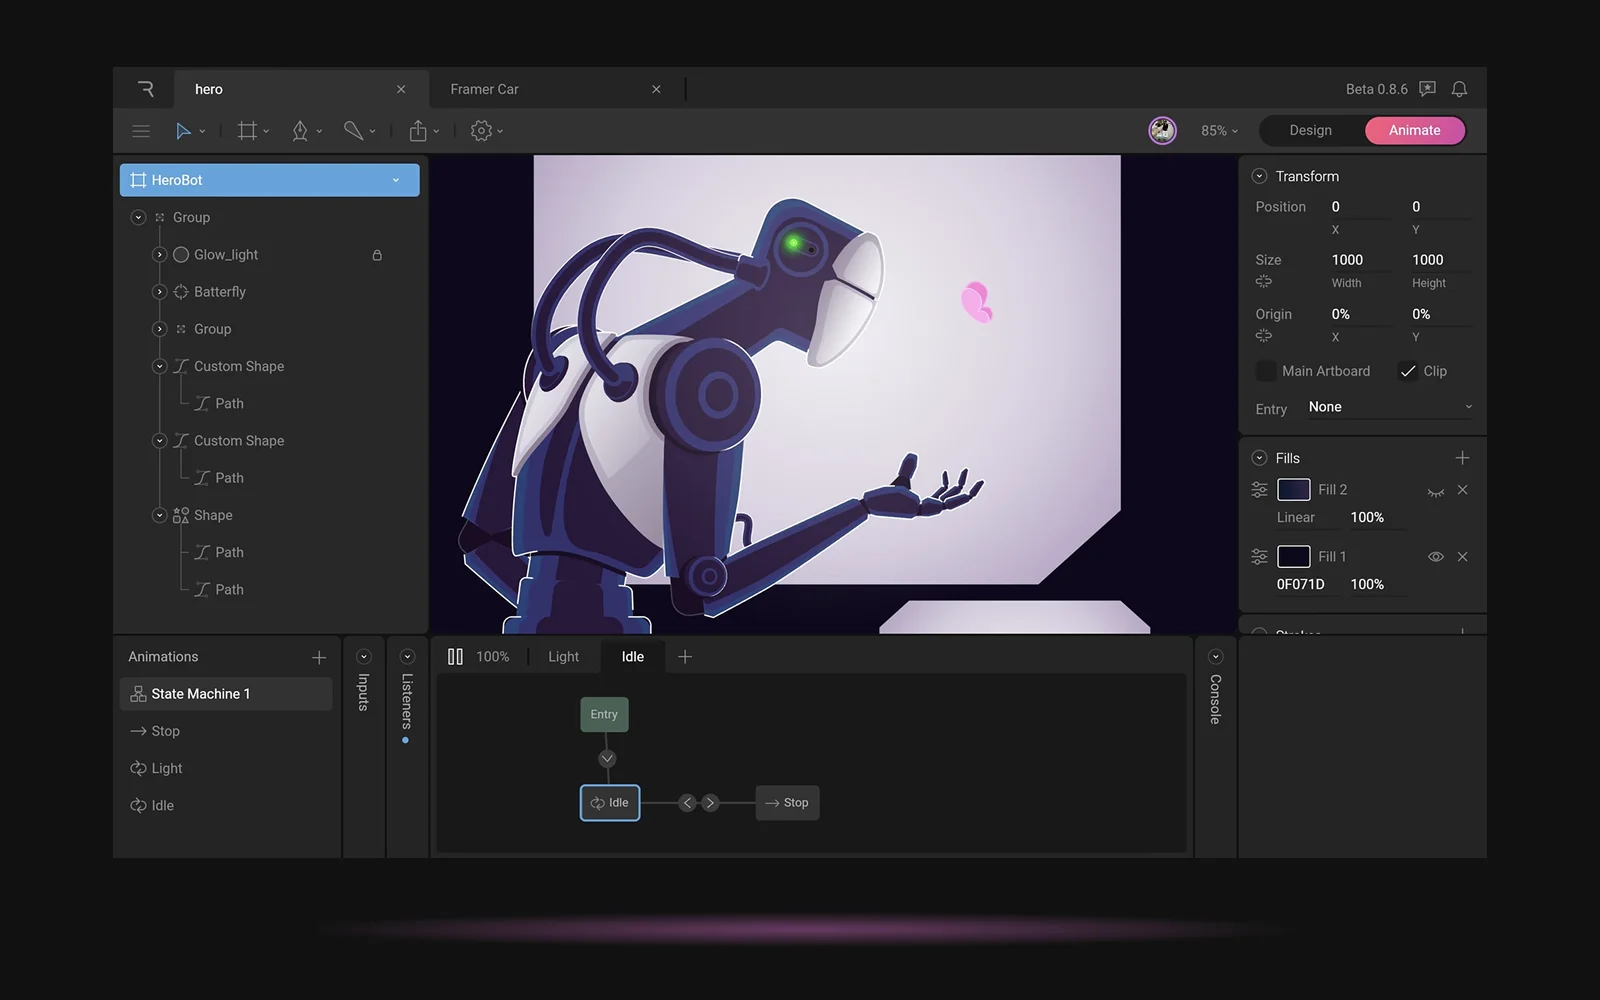Open the Entry None dropdown

[x=1390, y=407]
